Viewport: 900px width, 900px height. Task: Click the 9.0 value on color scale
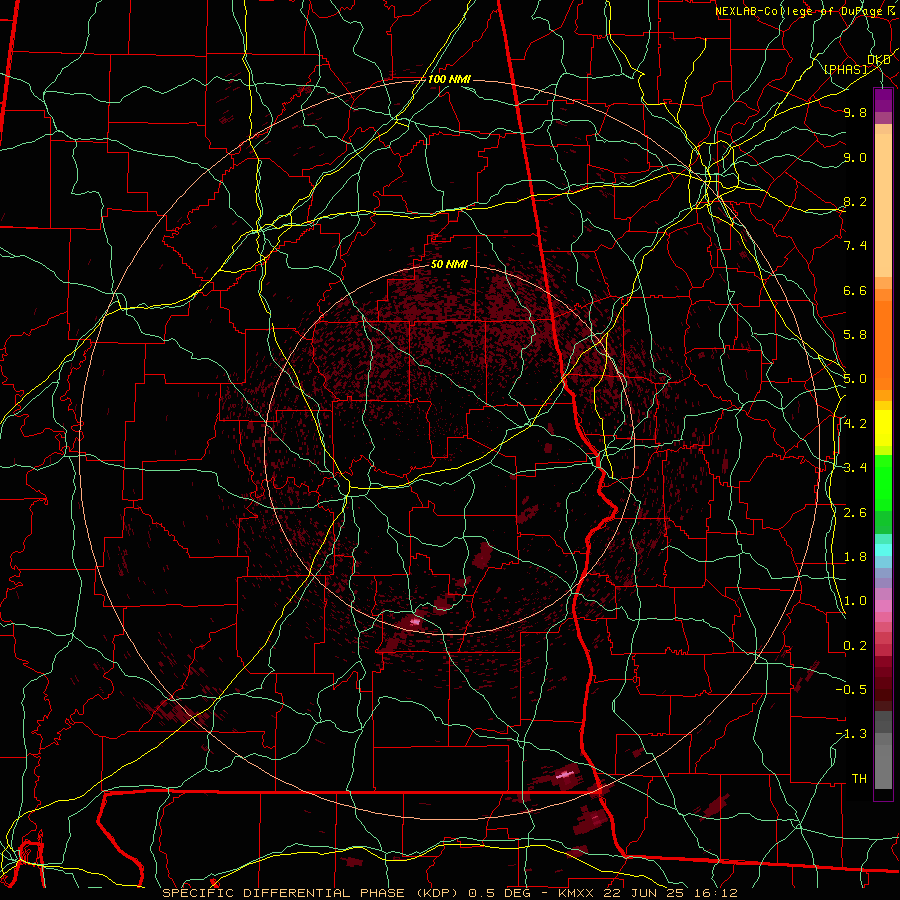pos(855,157)
